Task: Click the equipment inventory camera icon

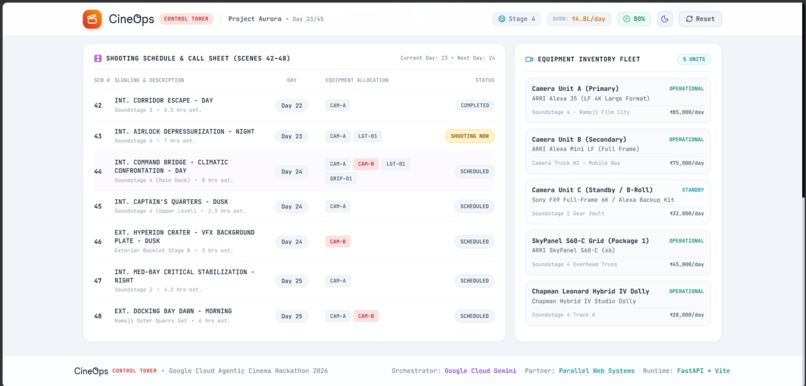Action: (529, 60)
